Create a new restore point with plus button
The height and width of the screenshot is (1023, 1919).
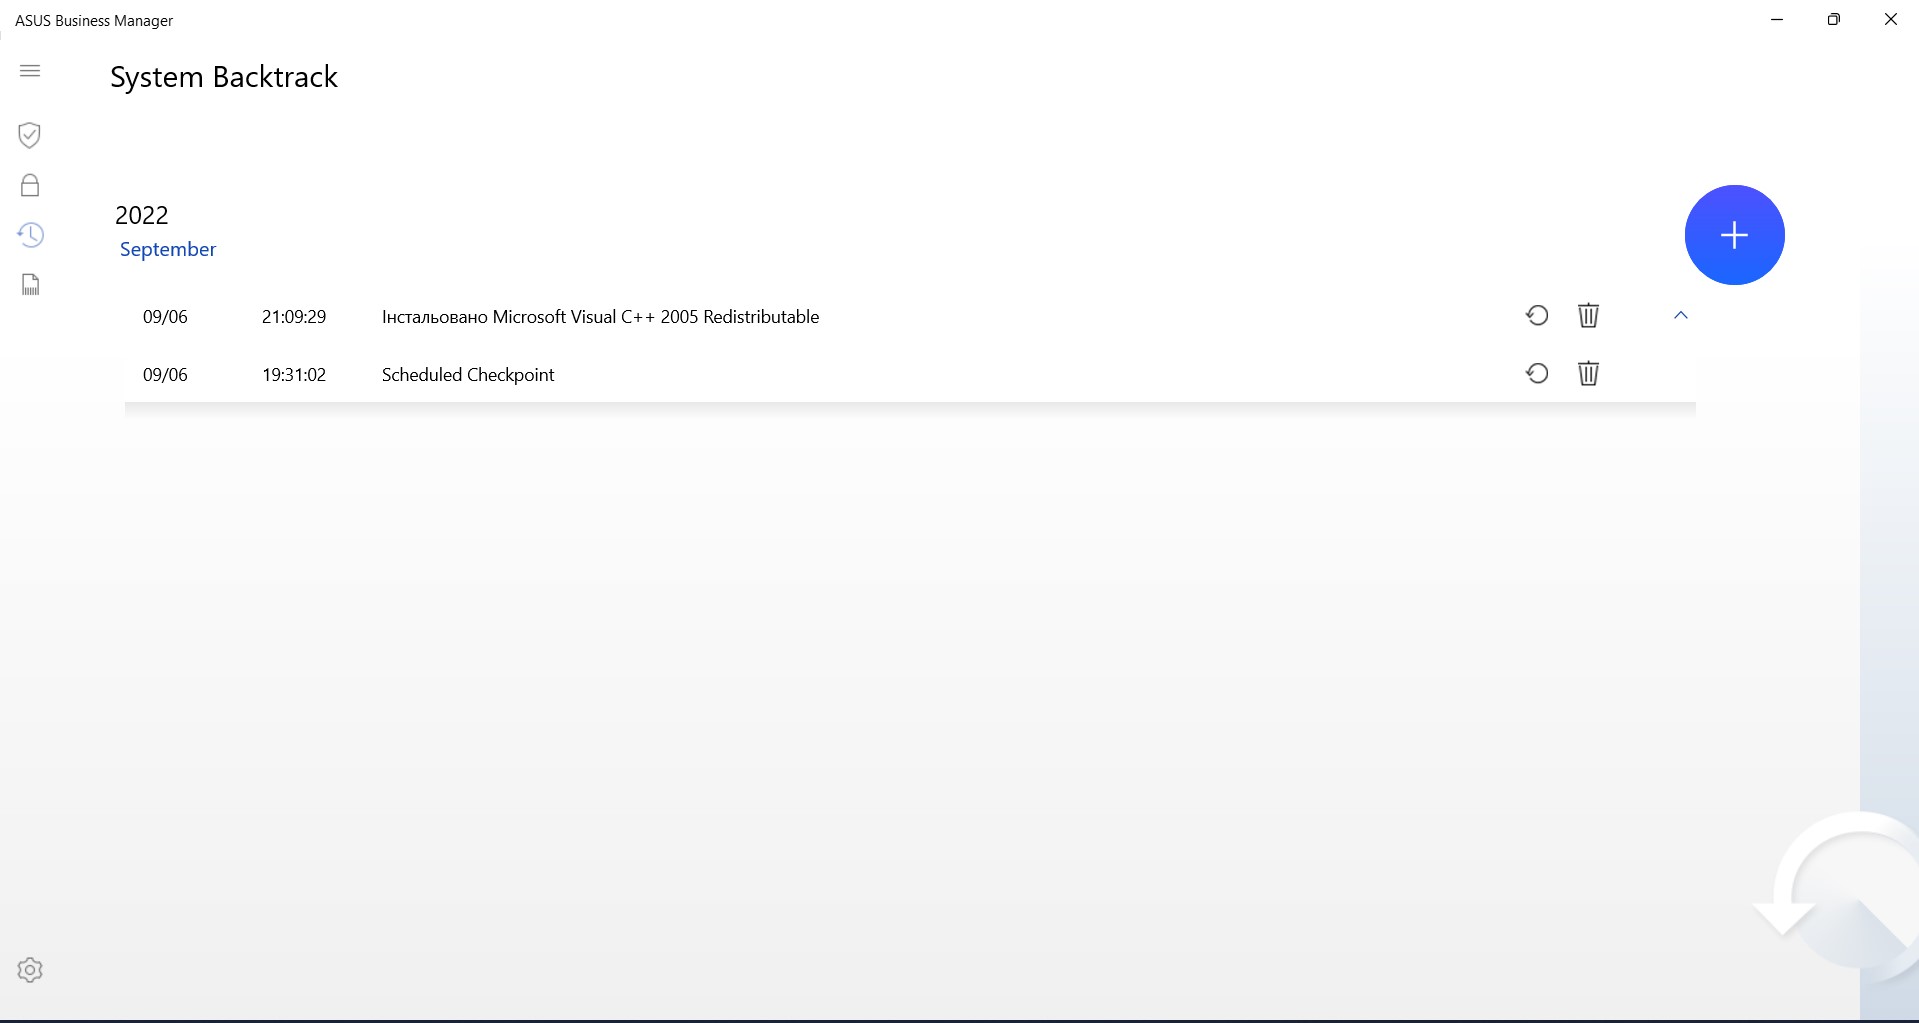pos(1734,235)
